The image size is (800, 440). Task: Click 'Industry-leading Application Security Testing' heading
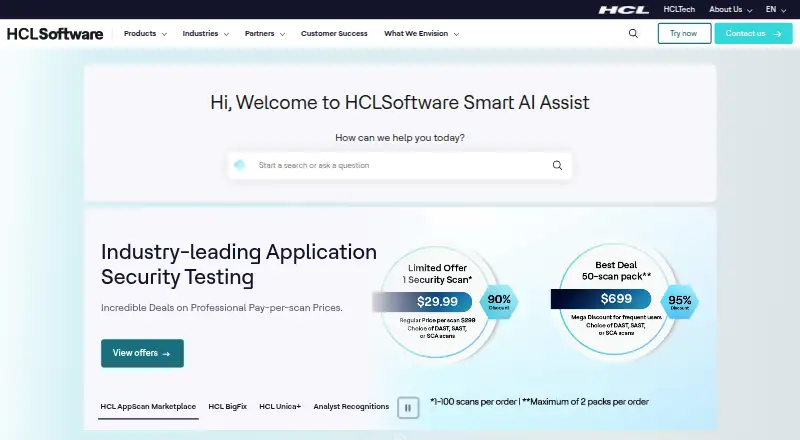coord(239,264)
